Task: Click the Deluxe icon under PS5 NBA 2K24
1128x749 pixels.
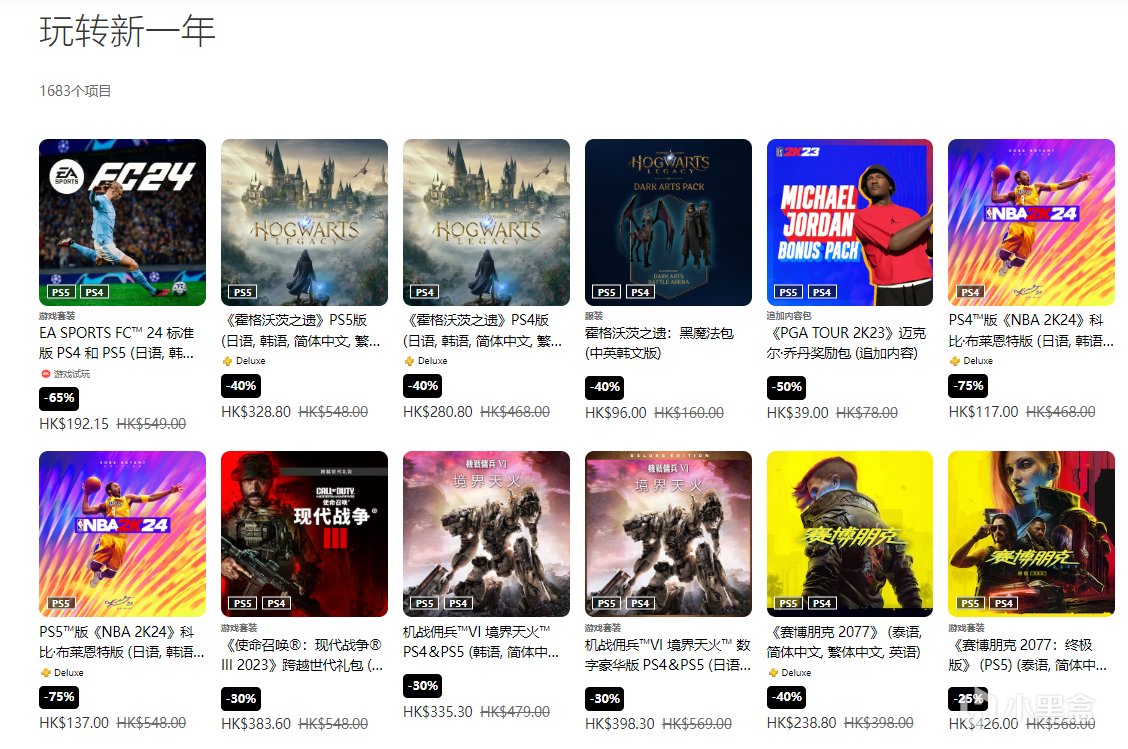Action: click(46, 673)
